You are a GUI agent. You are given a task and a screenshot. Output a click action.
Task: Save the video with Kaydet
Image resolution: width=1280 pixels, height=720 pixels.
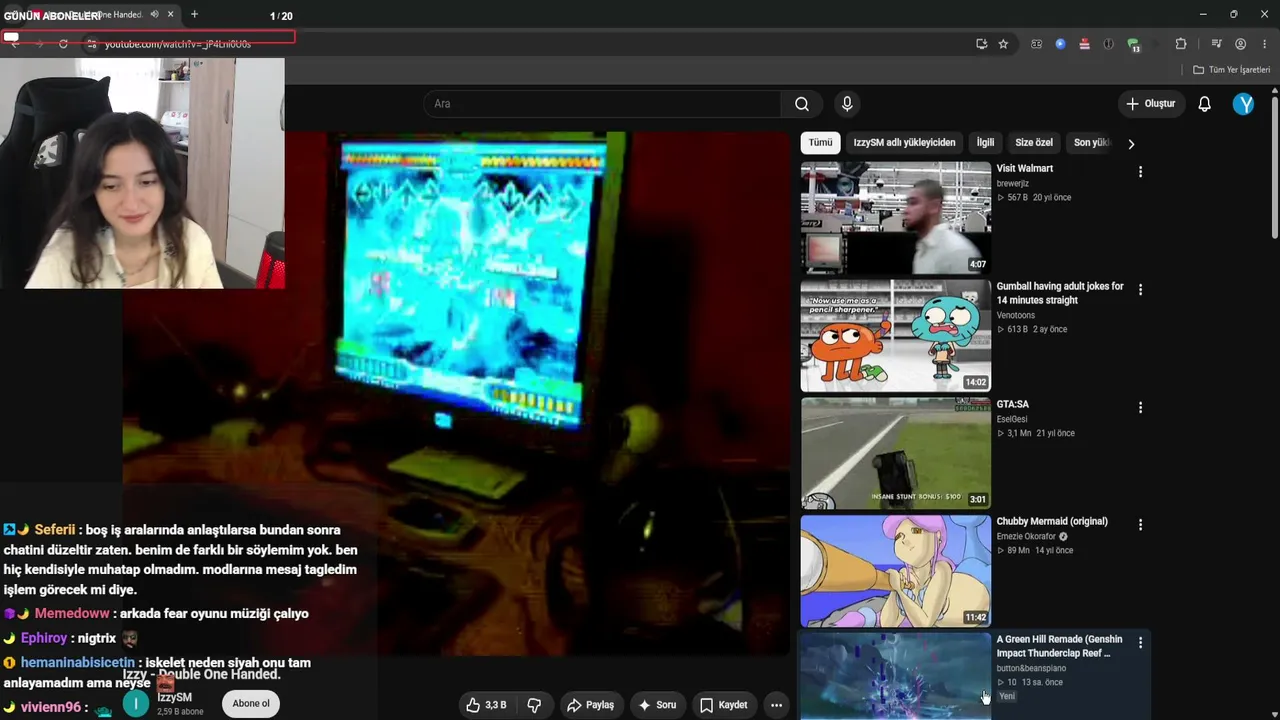coord(724,705)
